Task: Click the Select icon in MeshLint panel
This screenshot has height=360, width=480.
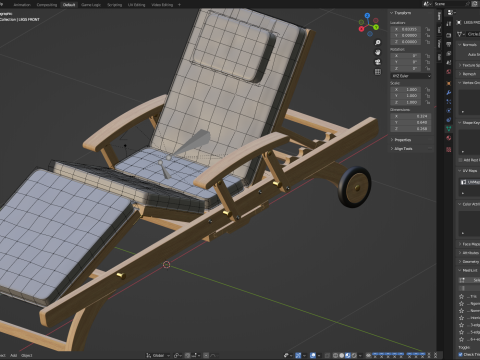Action: pyautogui.click(x=462, y=280)
